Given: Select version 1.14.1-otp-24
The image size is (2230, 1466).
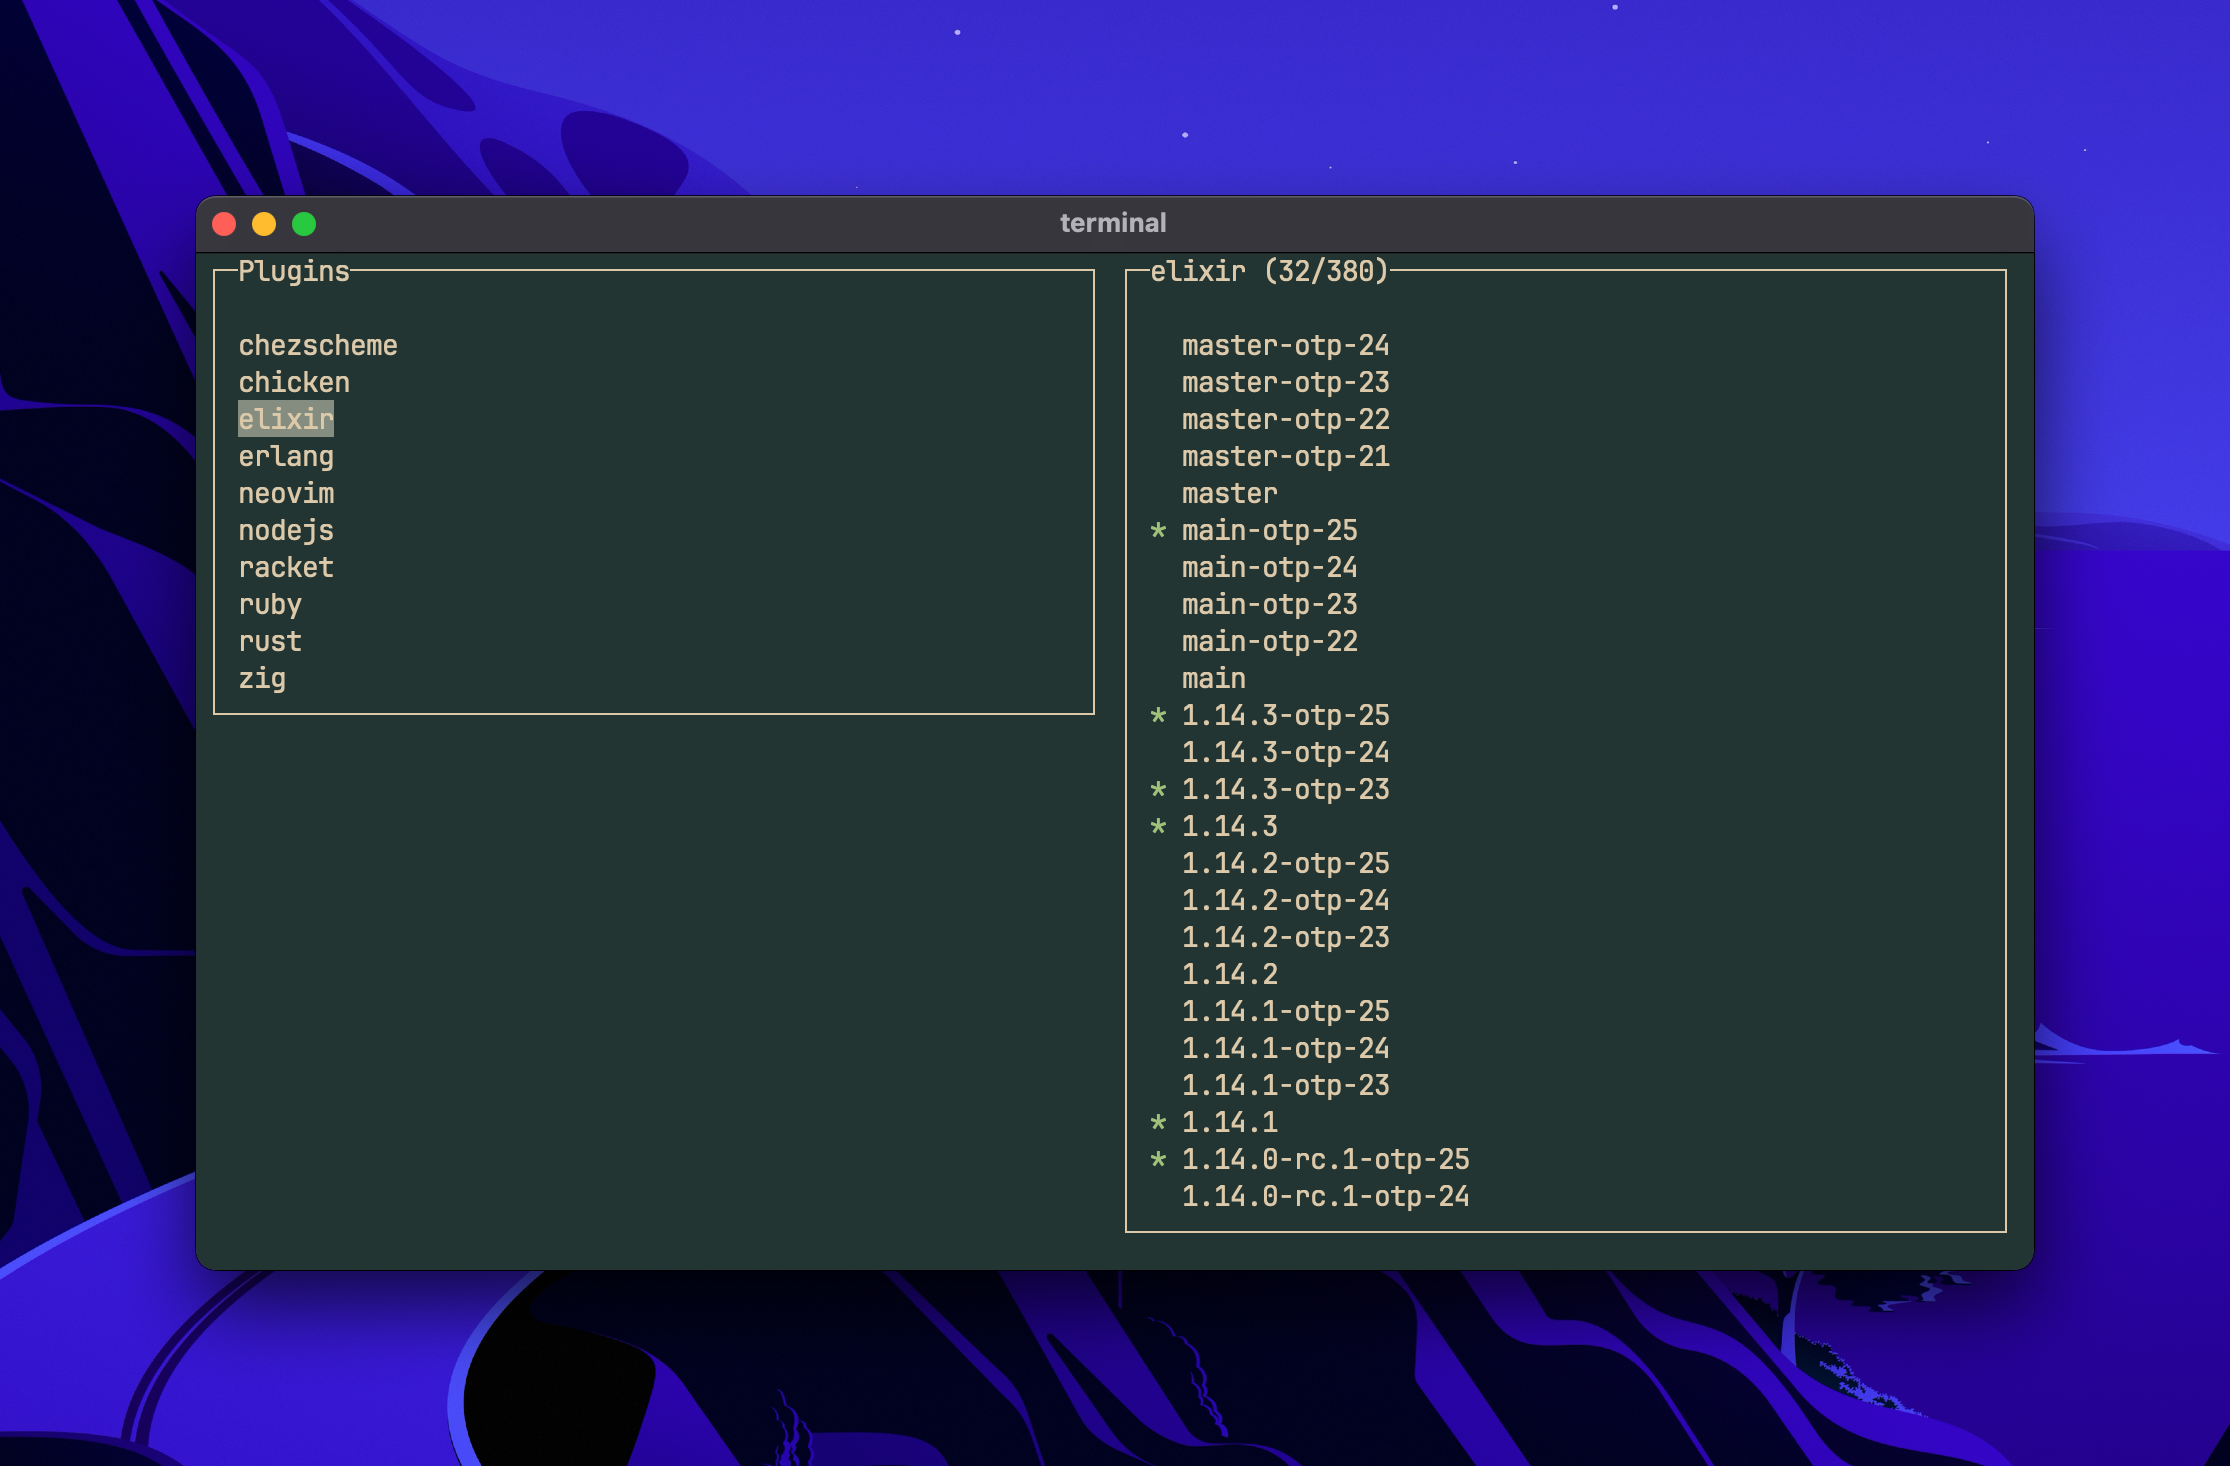Looking at the screenshot, I should (x=1286, y=1049).
